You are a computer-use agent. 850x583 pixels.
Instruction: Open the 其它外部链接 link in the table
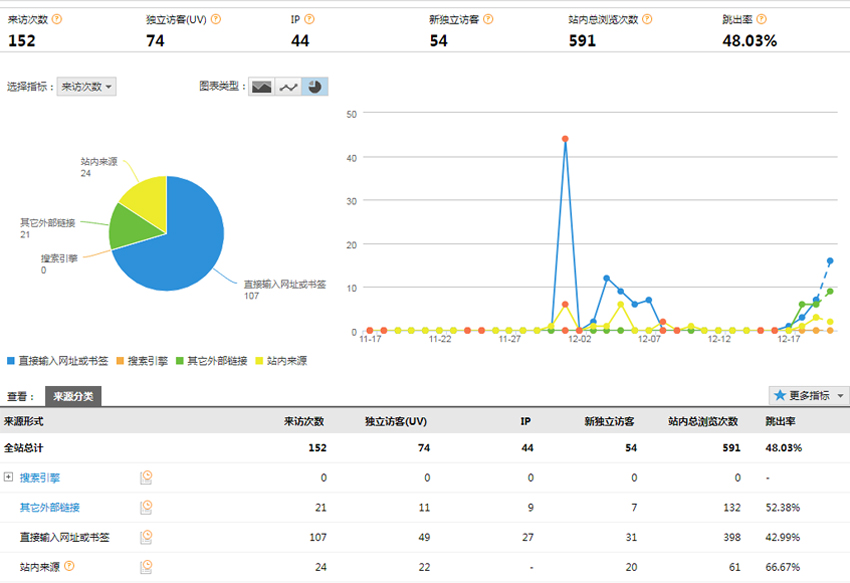[x=49, y=508]
